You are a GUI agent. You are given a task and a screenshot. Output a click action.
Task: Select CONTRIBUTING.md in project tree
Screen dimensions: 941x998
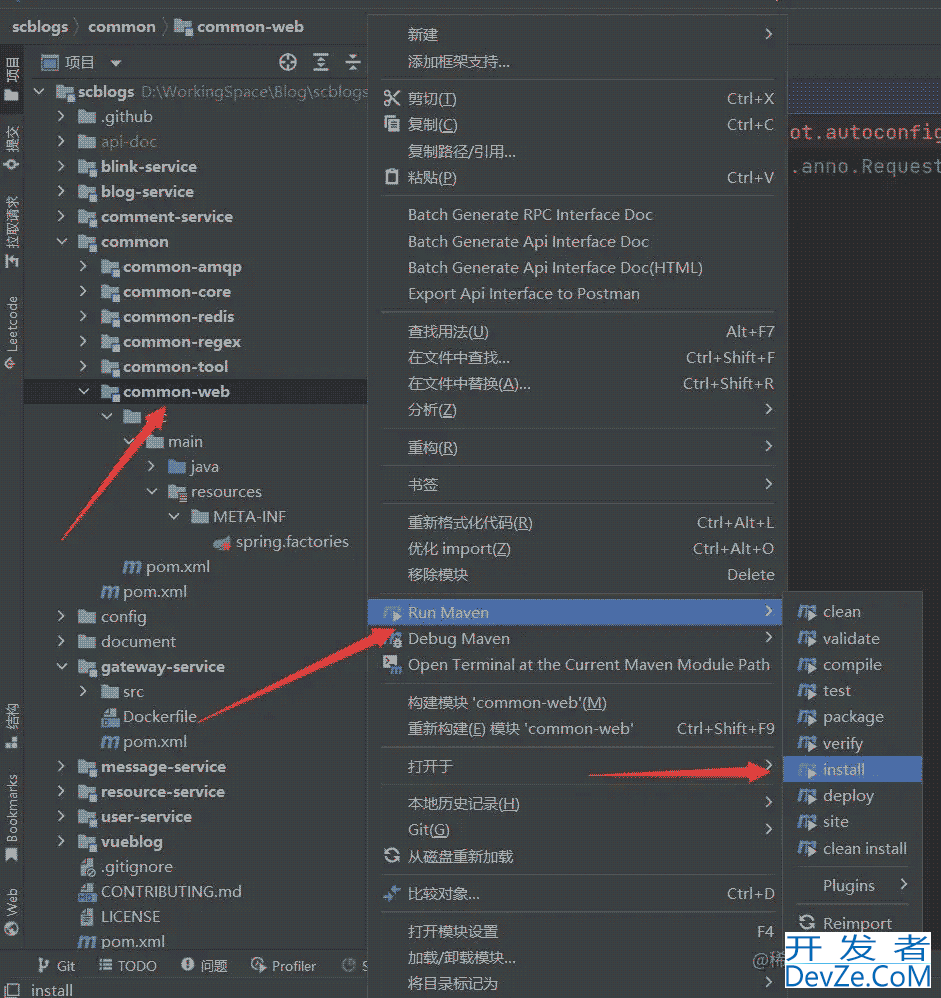point(171,892)
